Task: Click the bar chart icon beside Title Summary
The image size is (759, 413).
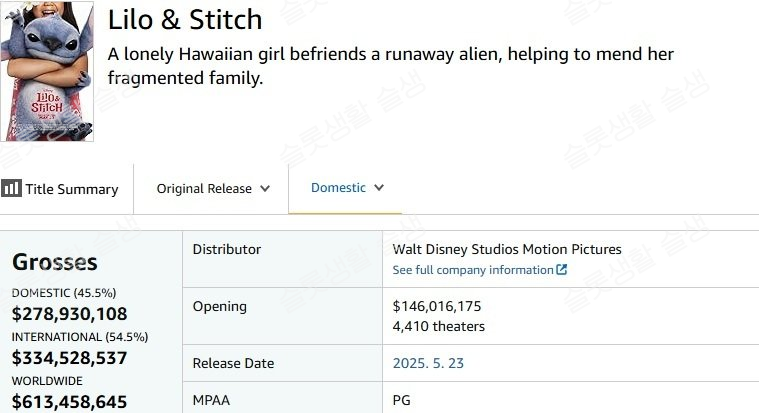Action: 11,188
